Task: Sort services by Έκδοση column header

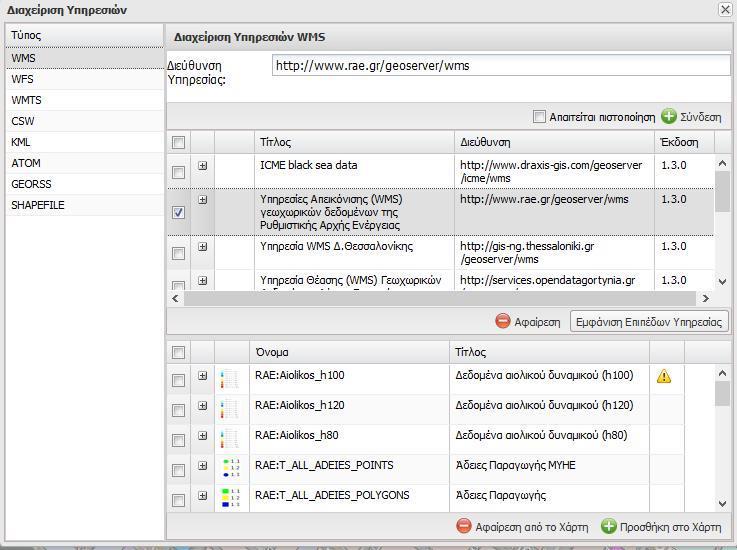Action: pyautogui.click(x=684, y=142)
